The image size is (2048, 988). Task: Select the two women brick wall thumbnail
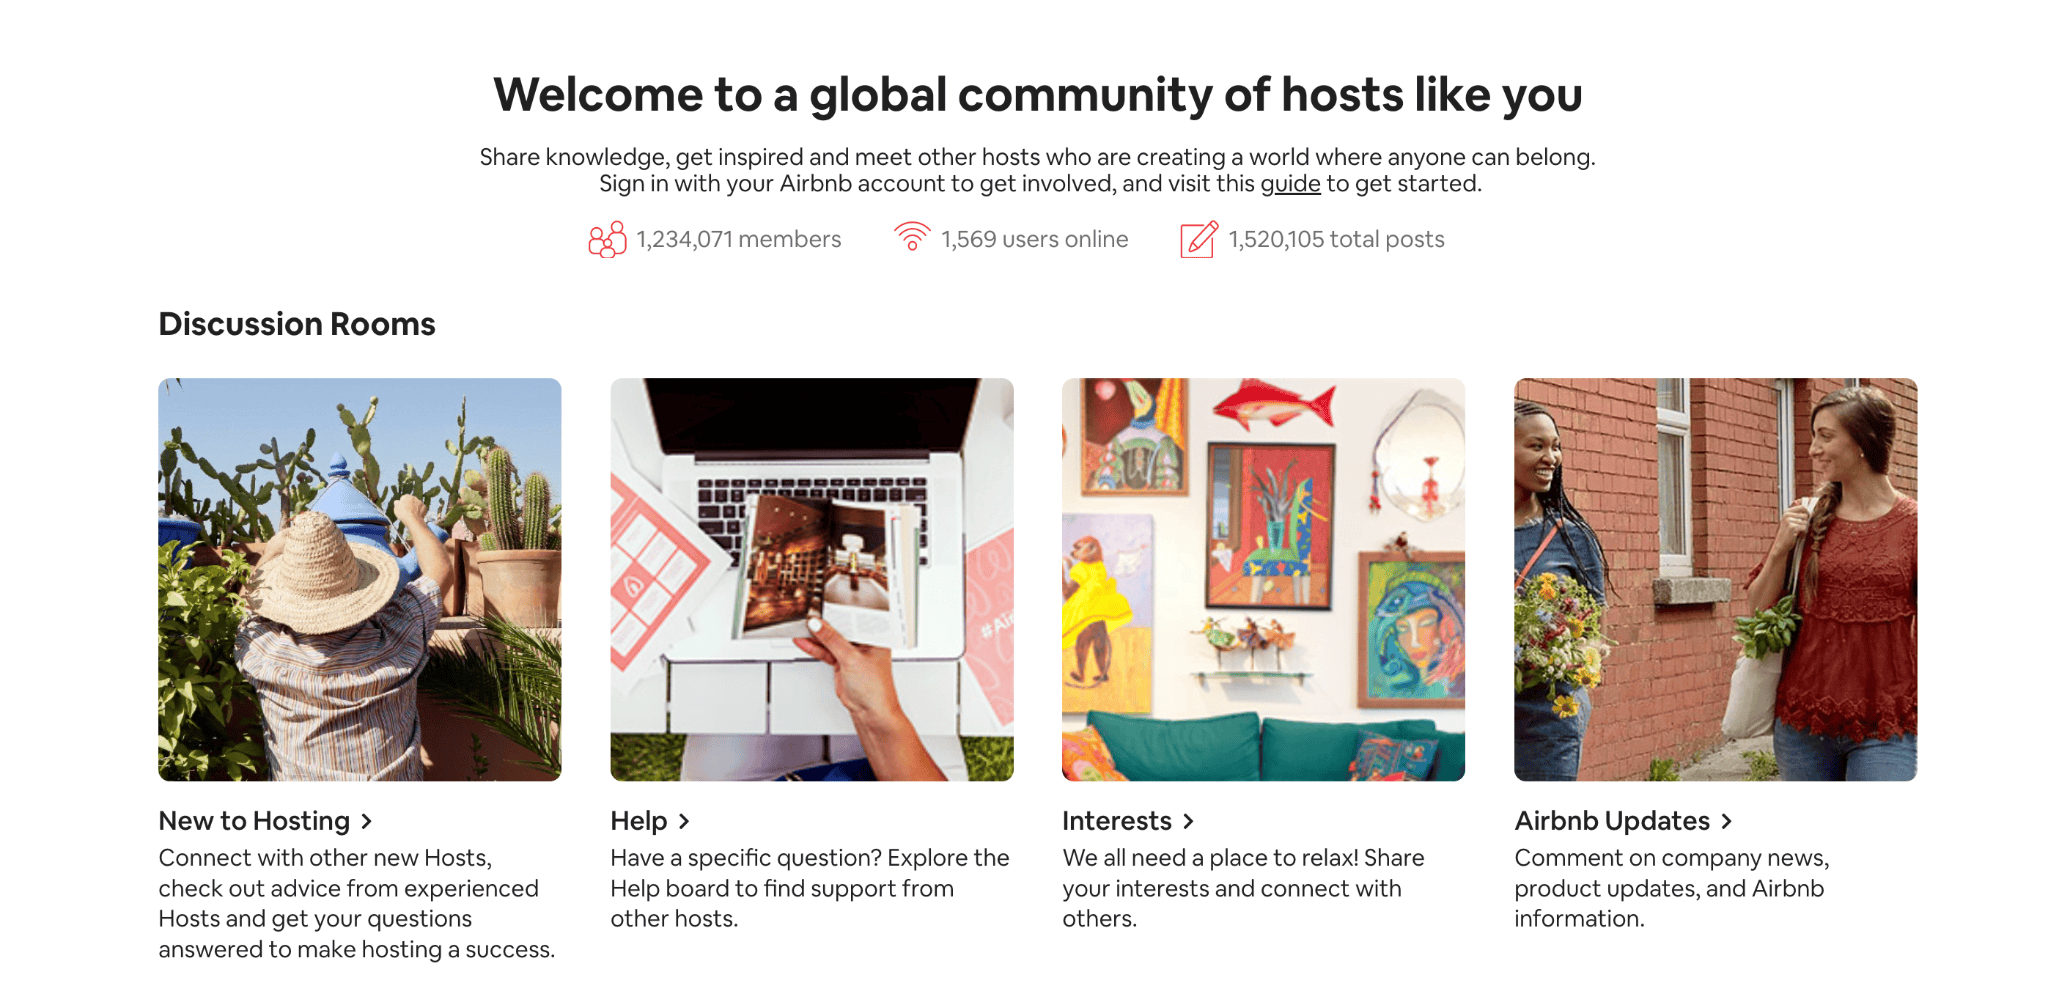coord(1716,579)
